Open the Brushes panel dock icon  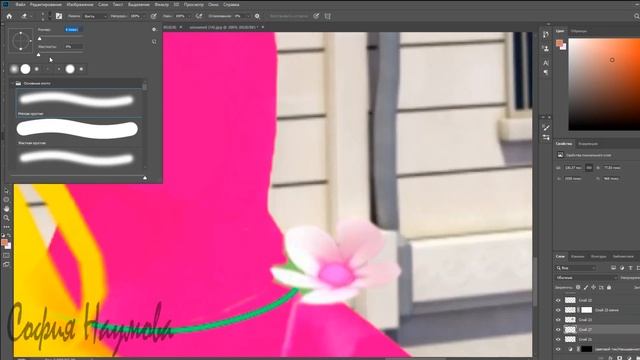tap(546, 138)
